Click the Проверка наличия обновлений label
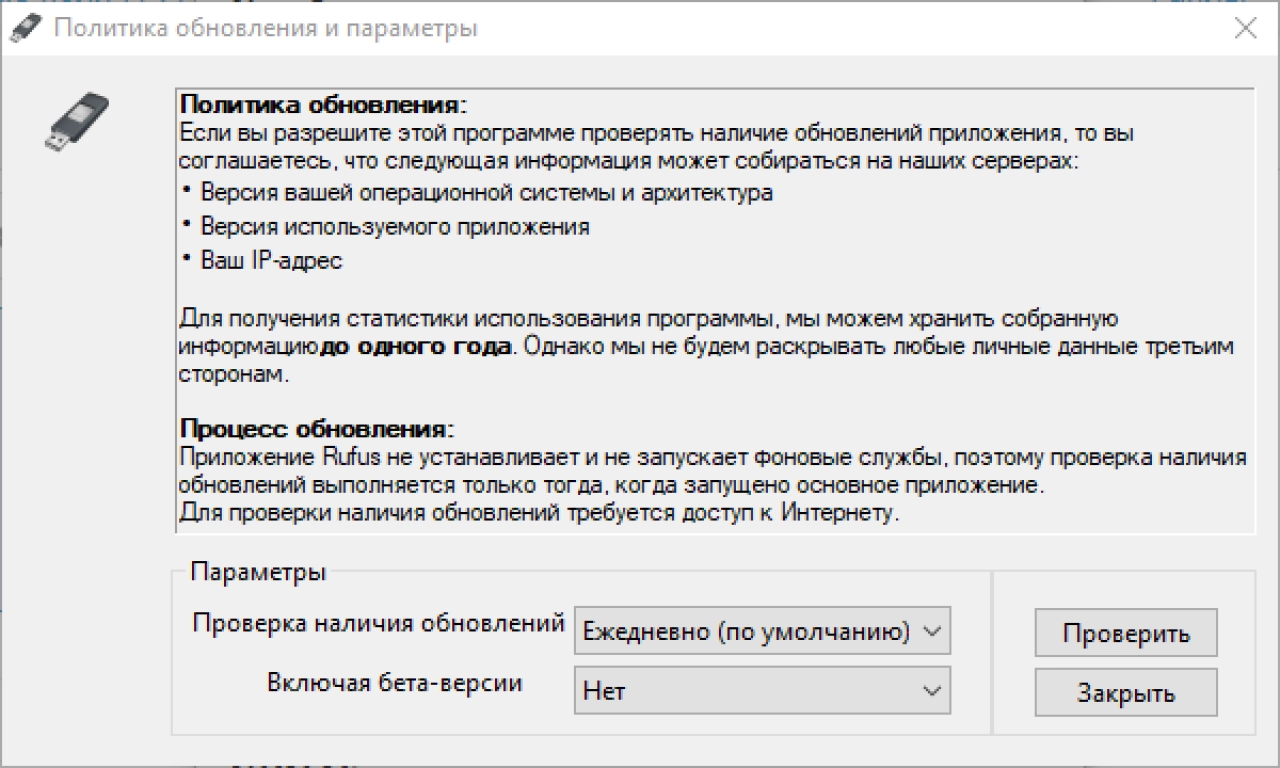1280x768 pixels. click(379, 623)
